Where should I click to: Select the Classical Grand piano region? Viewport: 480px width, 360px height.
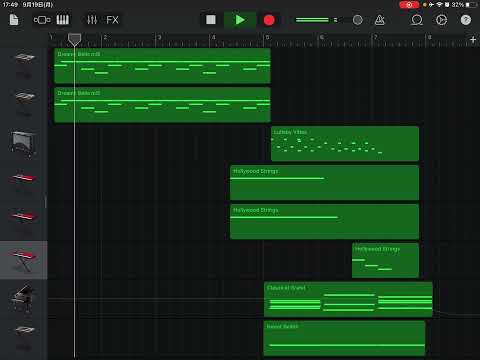pyautogui.click(x=348, y=299)
